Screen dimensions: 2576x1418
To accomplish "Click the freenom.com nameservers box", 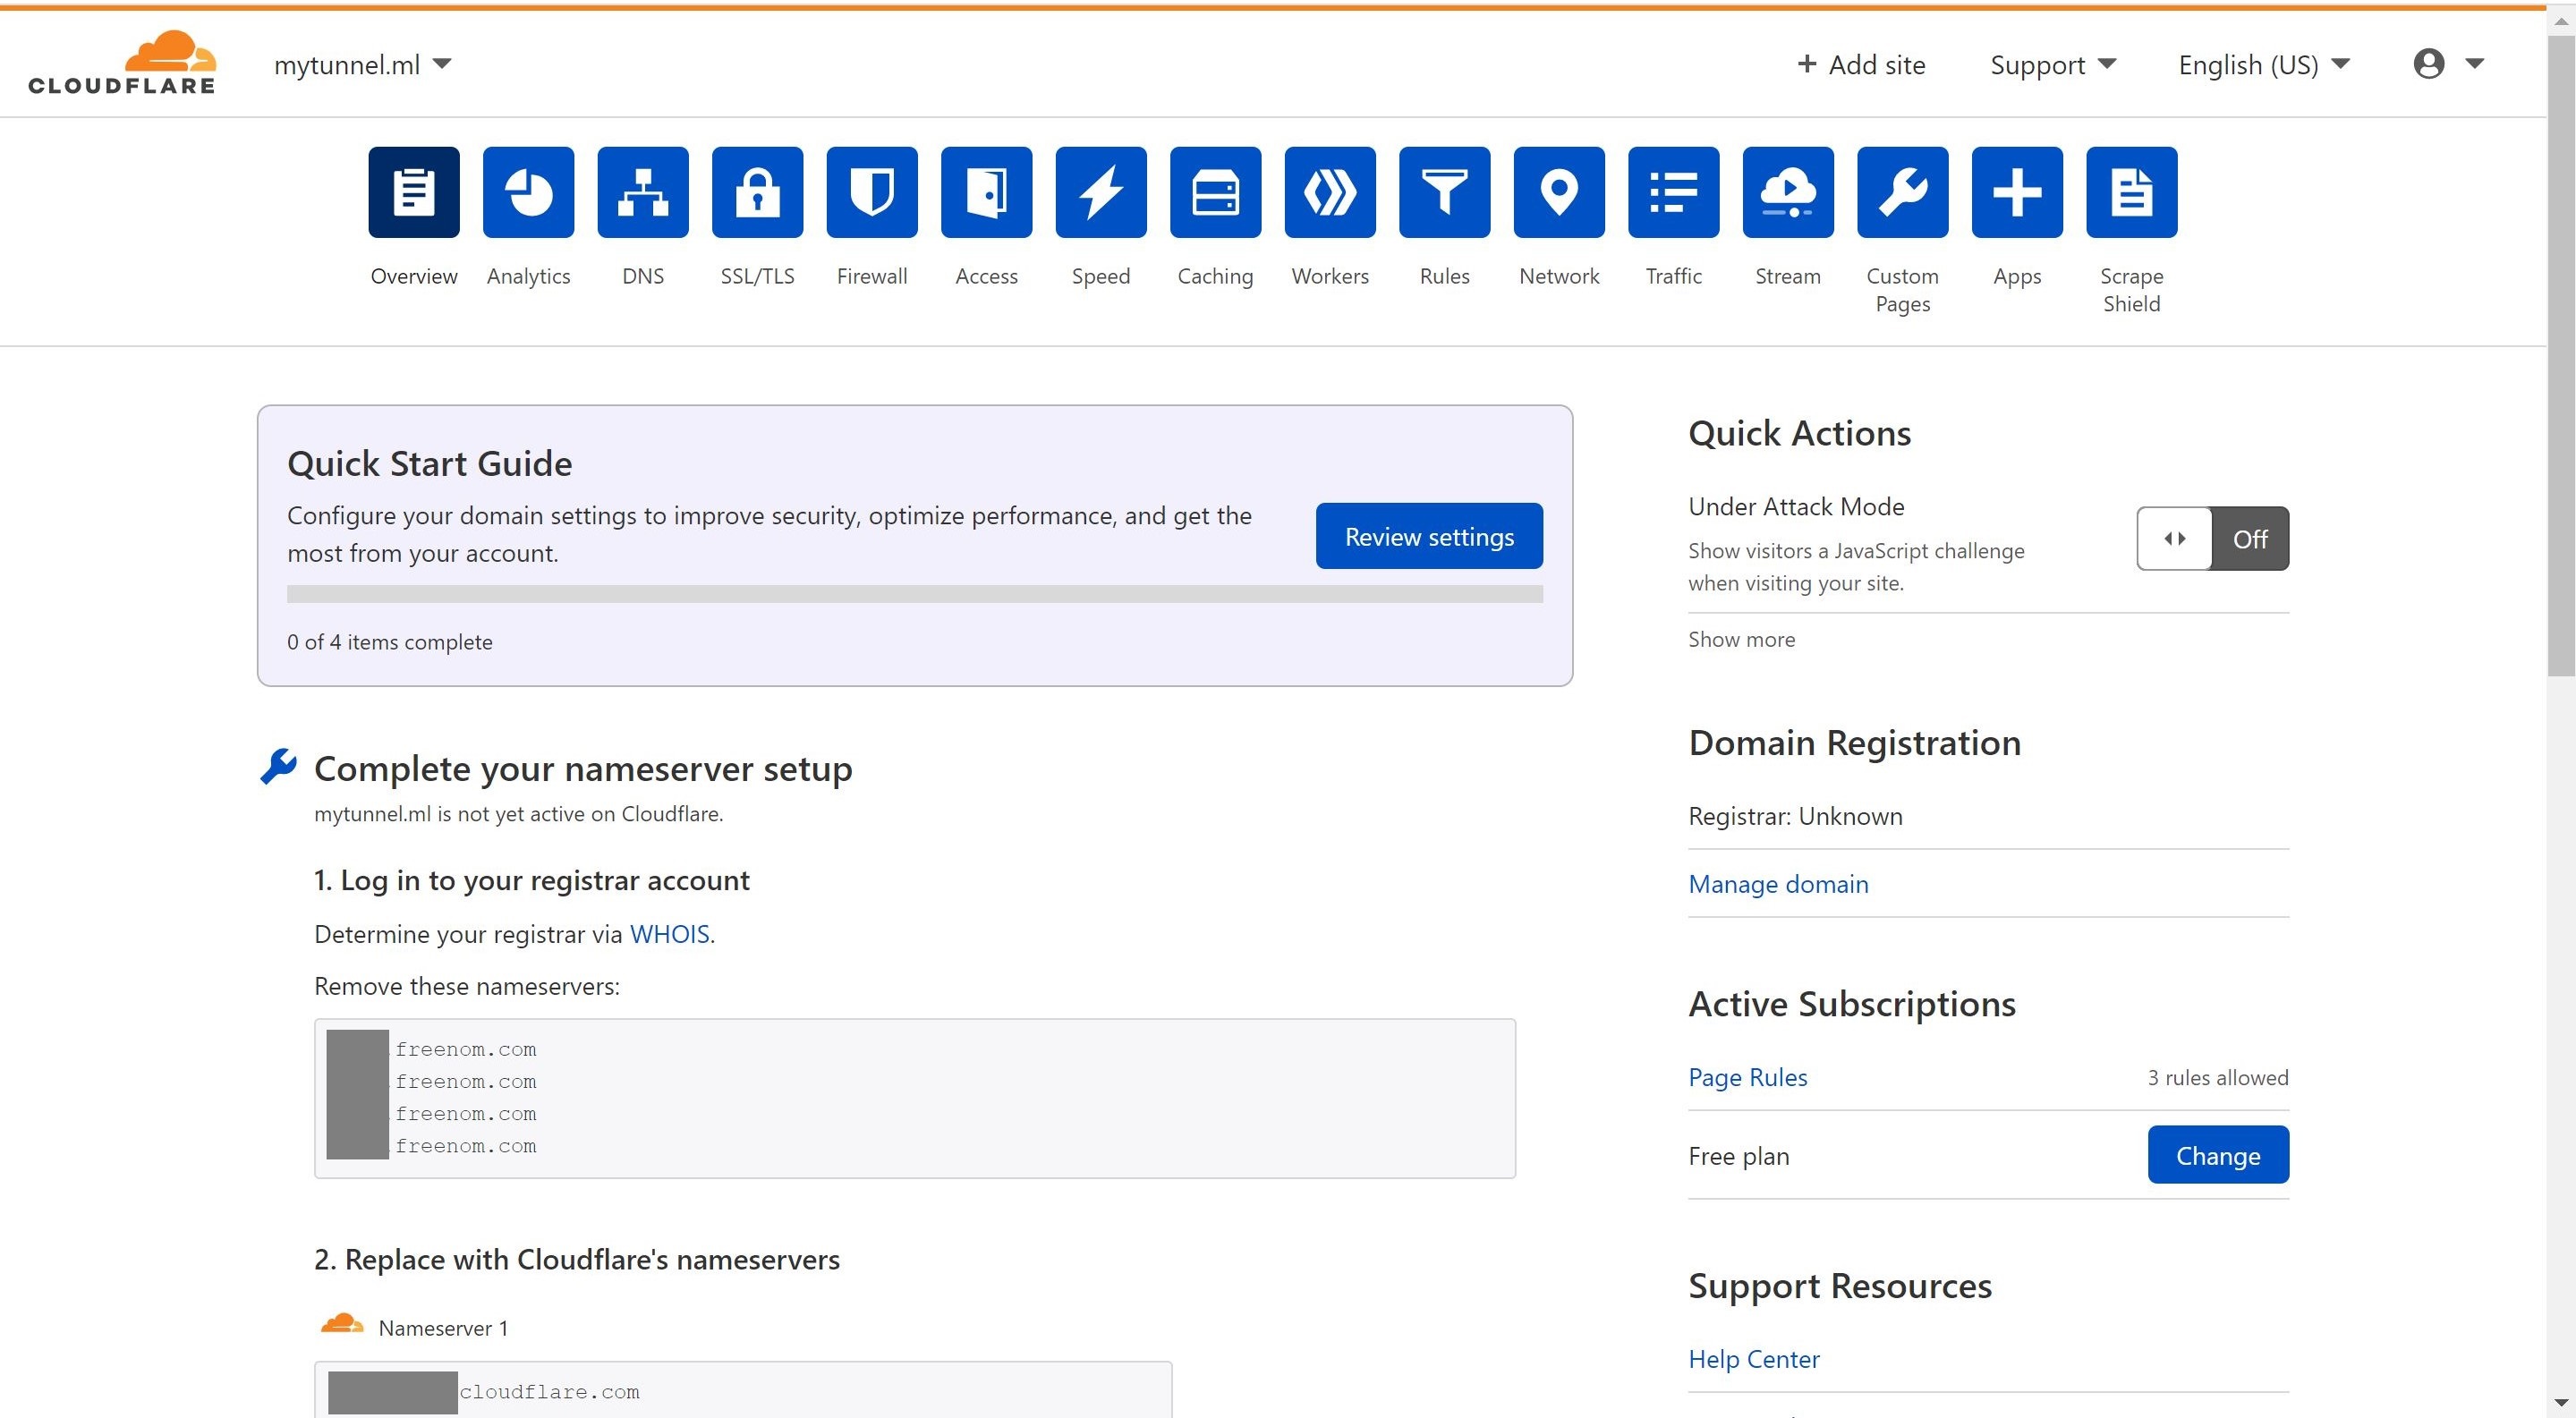I will tap(915, 1098).
